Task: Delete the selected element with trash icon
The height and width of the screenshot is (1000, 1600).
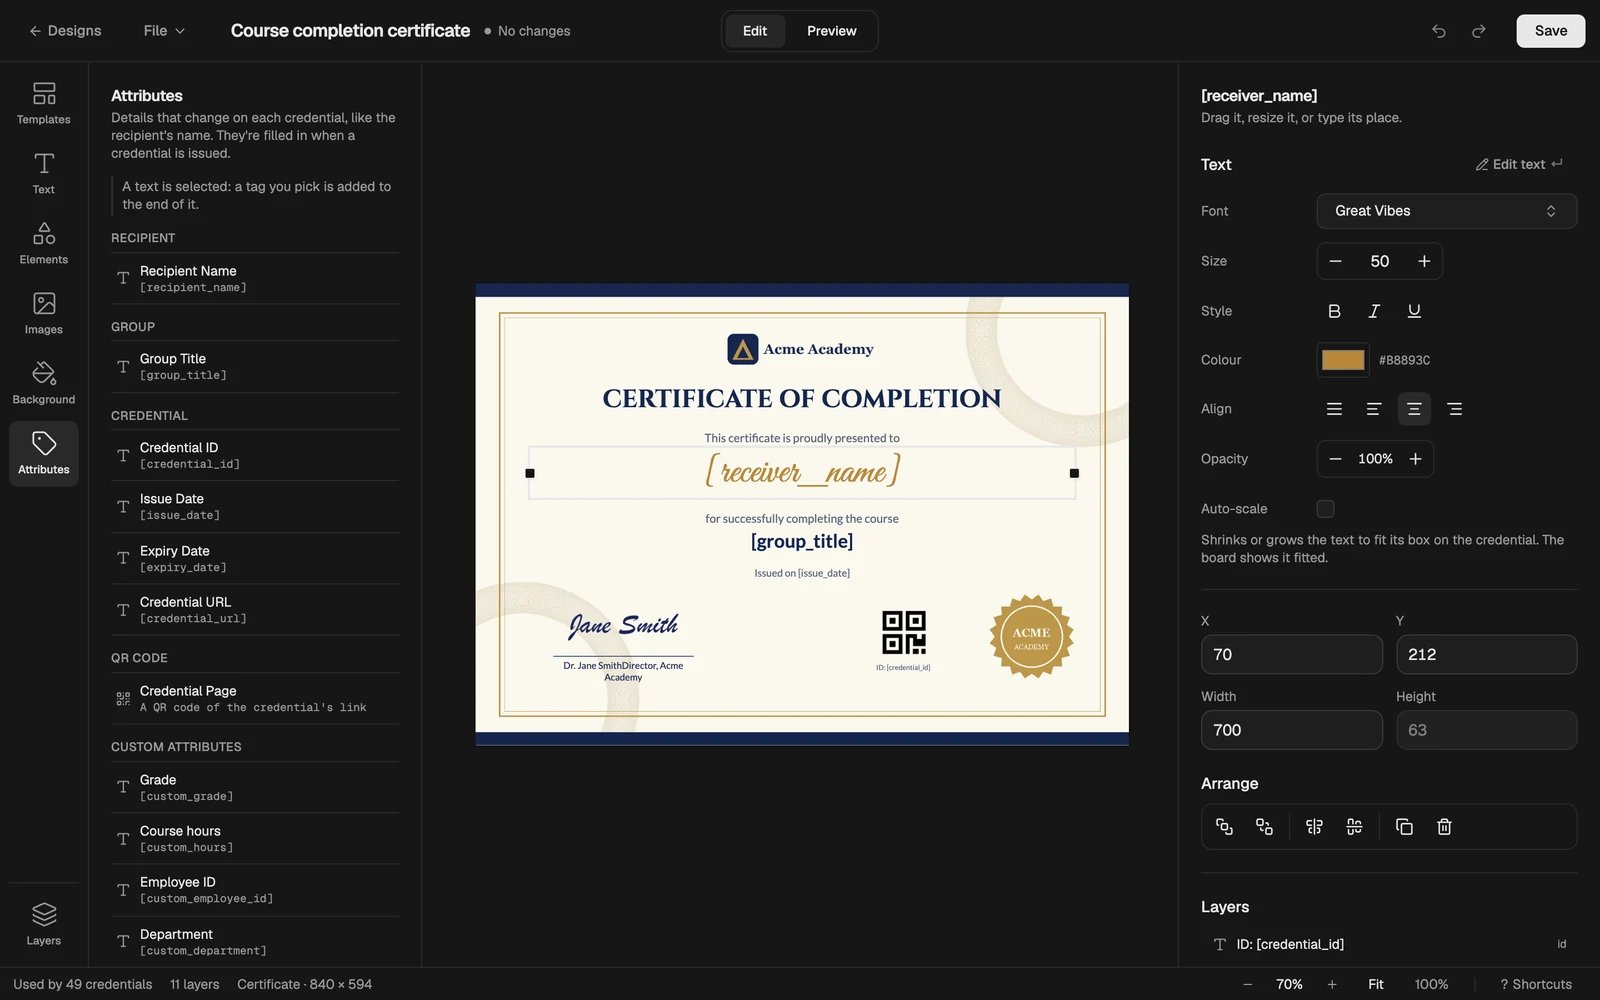Action: click(x=1444, y=827)
